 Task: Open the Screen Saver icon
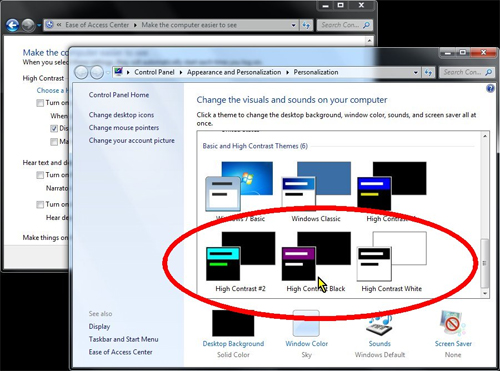coord(452,323)
